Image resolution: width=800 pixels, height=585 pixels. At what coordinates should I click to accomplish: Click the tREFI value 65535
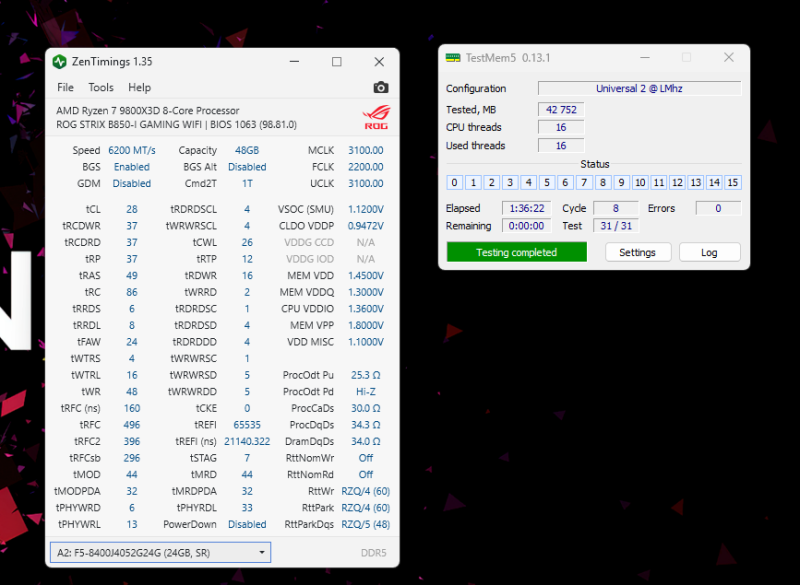pos(247,425)
